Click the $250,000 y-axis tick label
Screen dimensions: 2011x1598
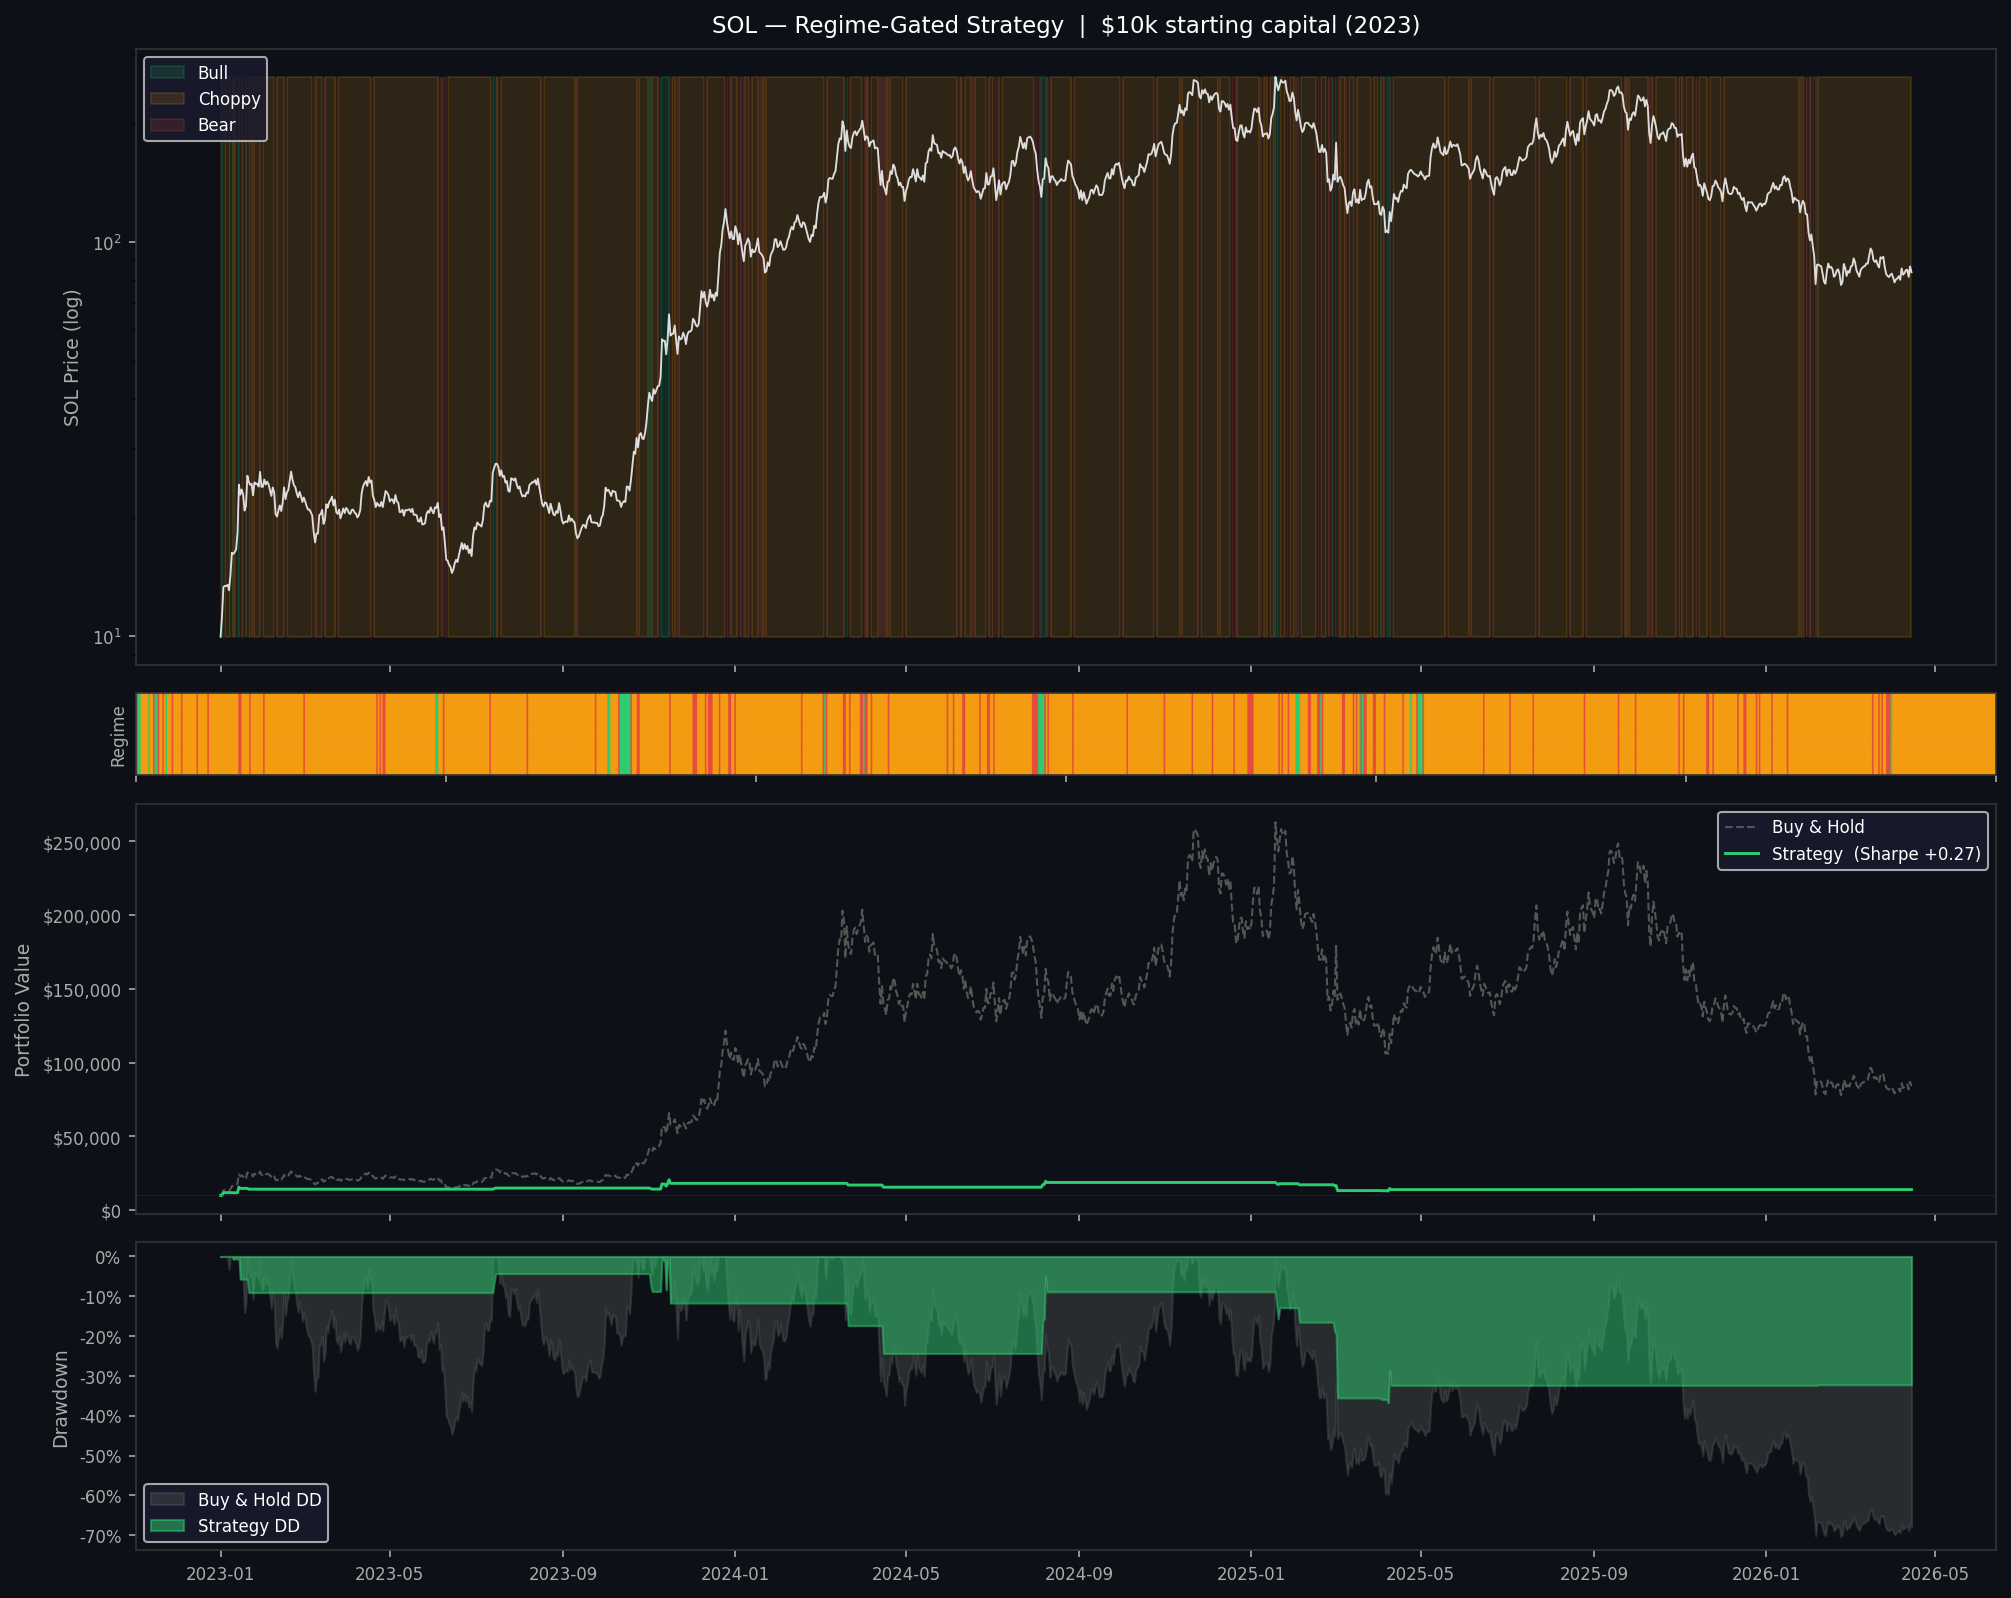[x=82, y=843]
